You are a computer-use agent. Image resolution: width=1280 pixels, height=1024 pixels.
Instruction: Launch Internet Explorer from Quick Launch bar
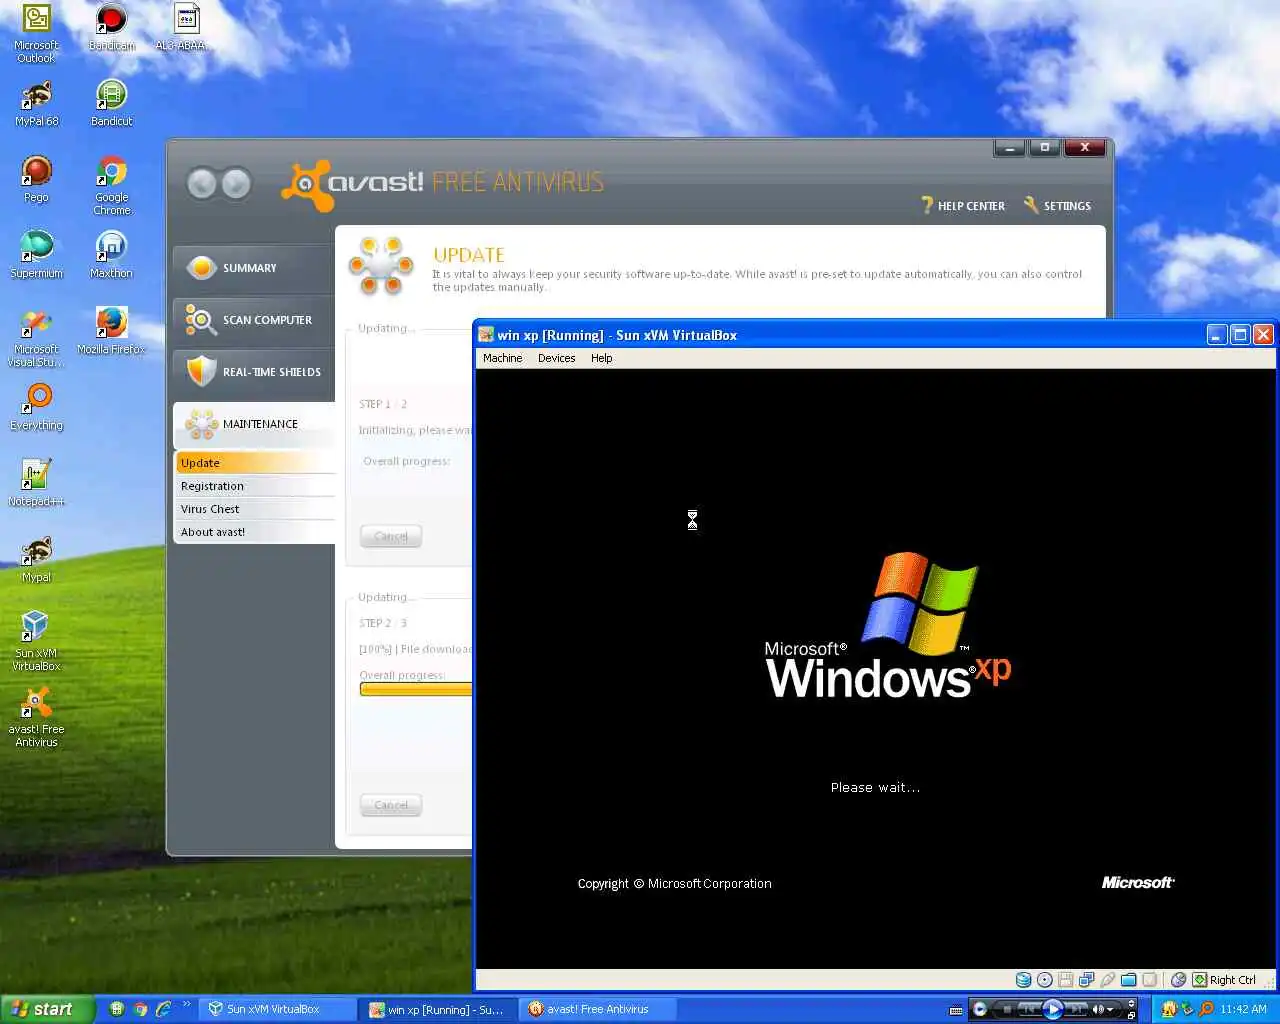[163, 1009]
